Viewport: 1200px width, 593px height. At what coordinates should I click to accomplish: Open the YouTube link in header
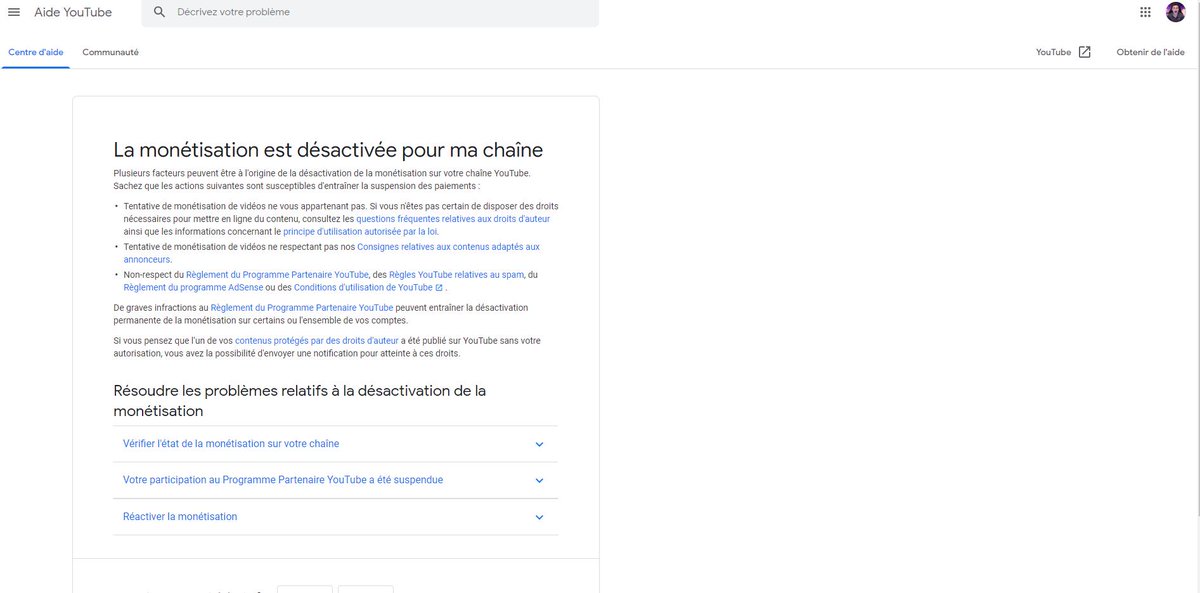point(1053,52)
